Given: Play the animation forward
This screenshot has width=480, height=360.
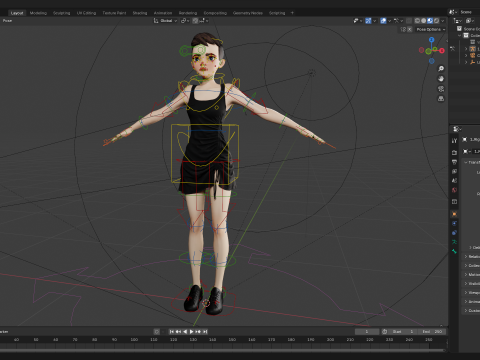Looking at the screenshot, I should click(x=191, y=332).
